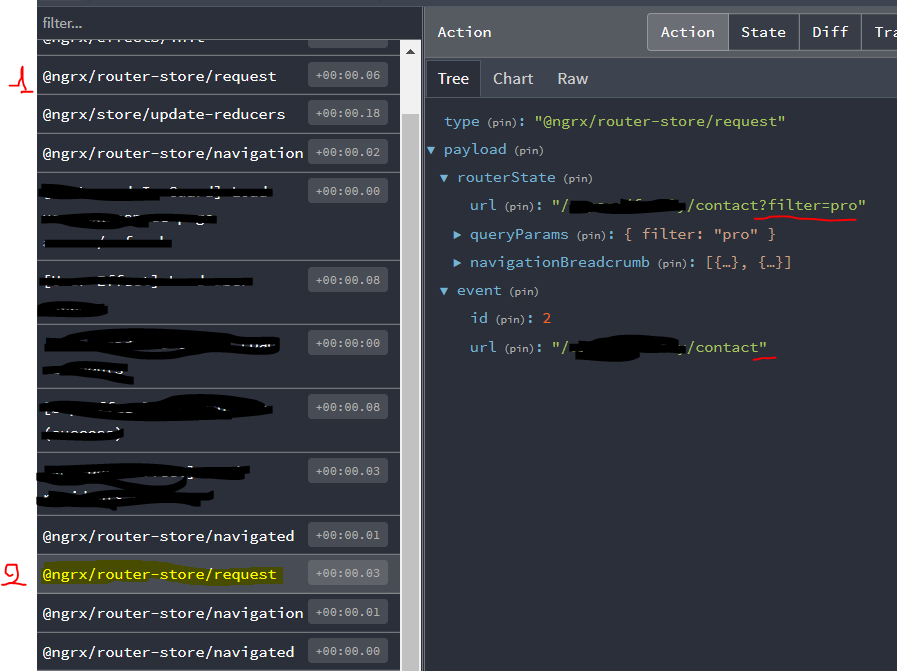The width and height of the screenshot is (897, 671).
Task: Click the +00:00.08 badge on first redacted row
Action: pyautogui.click(x=348, y=280)
